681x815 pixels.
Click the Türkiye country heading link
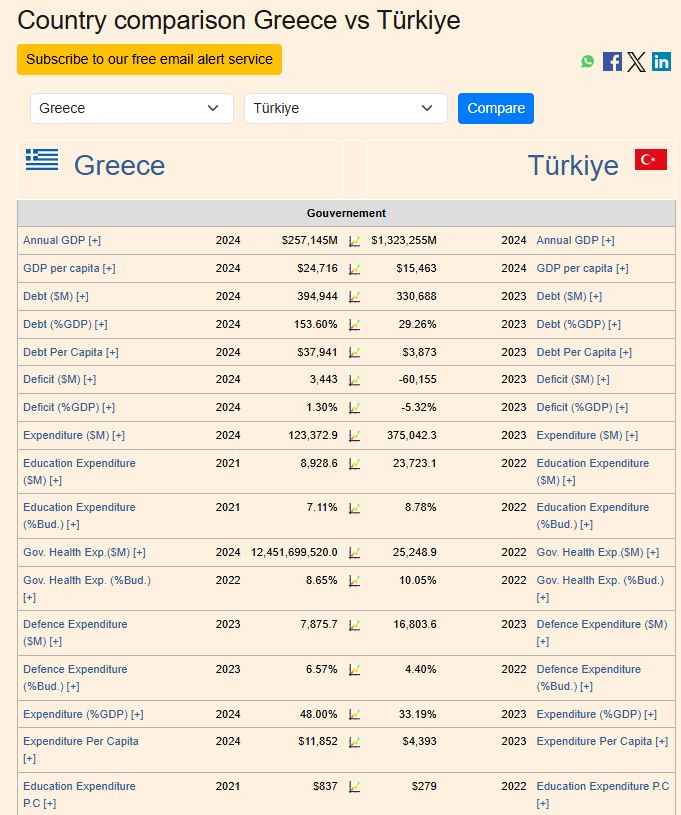(573, 166)
